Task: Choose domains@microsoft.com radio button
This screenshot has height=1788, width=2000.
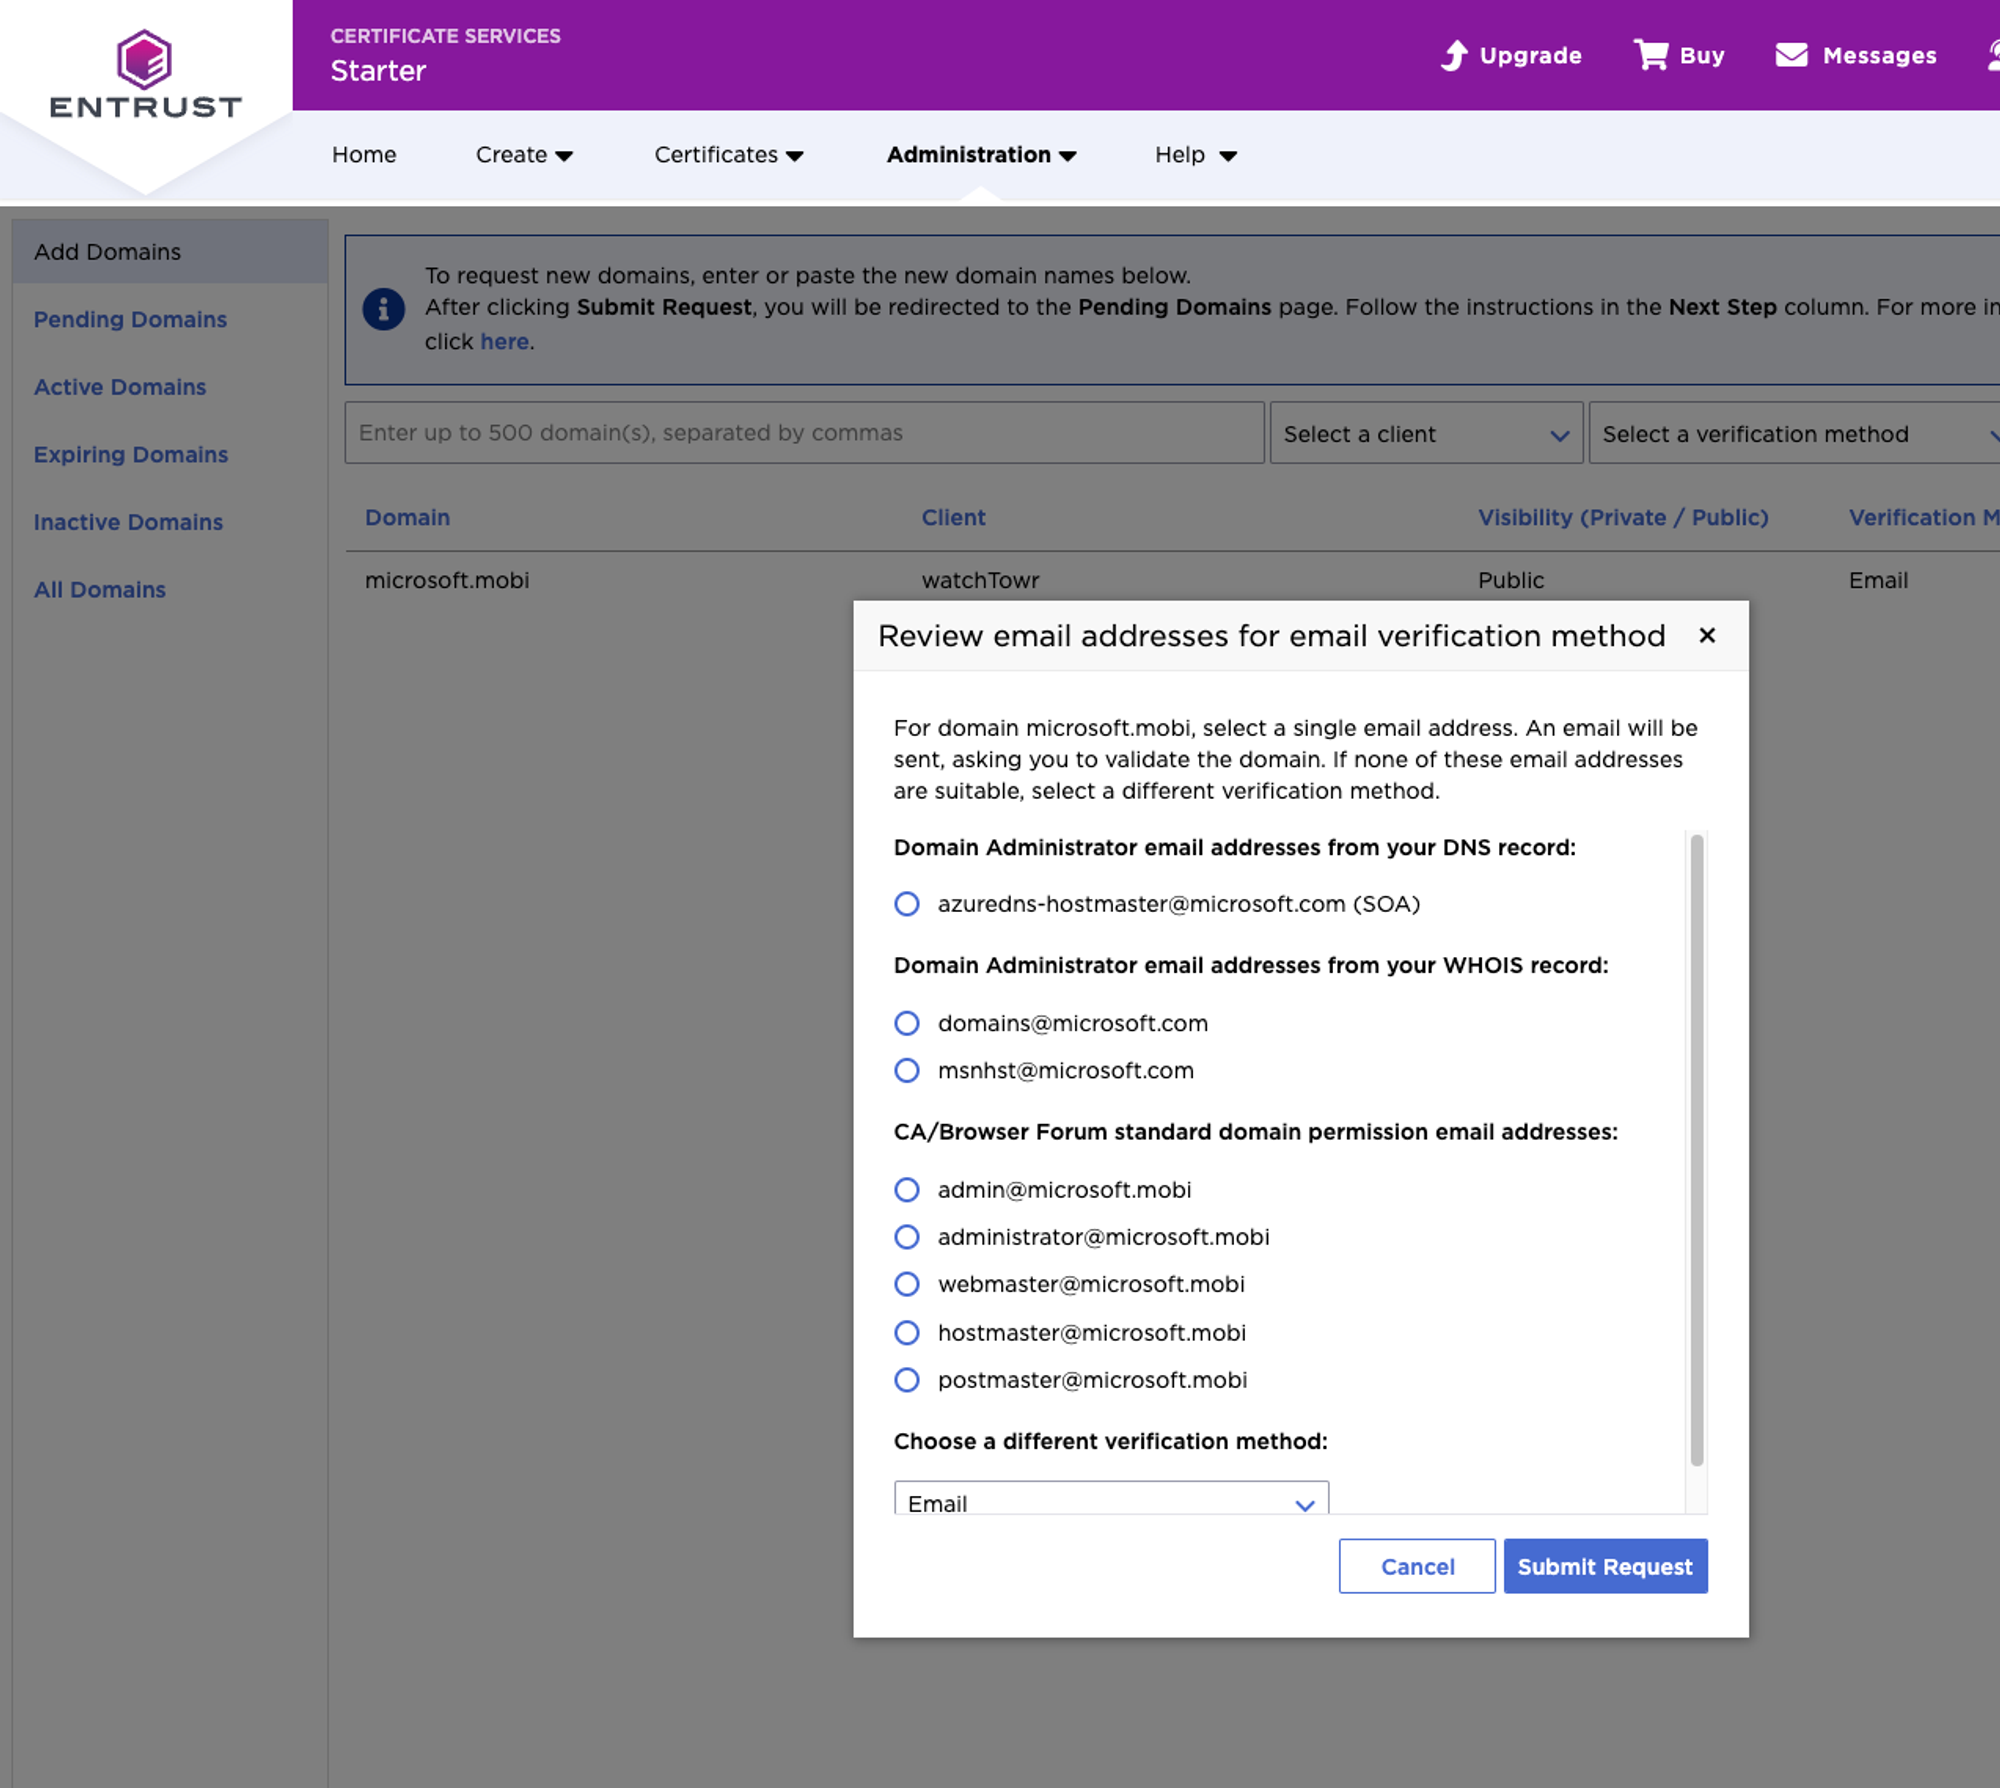Action: (x=906, y=1023)
